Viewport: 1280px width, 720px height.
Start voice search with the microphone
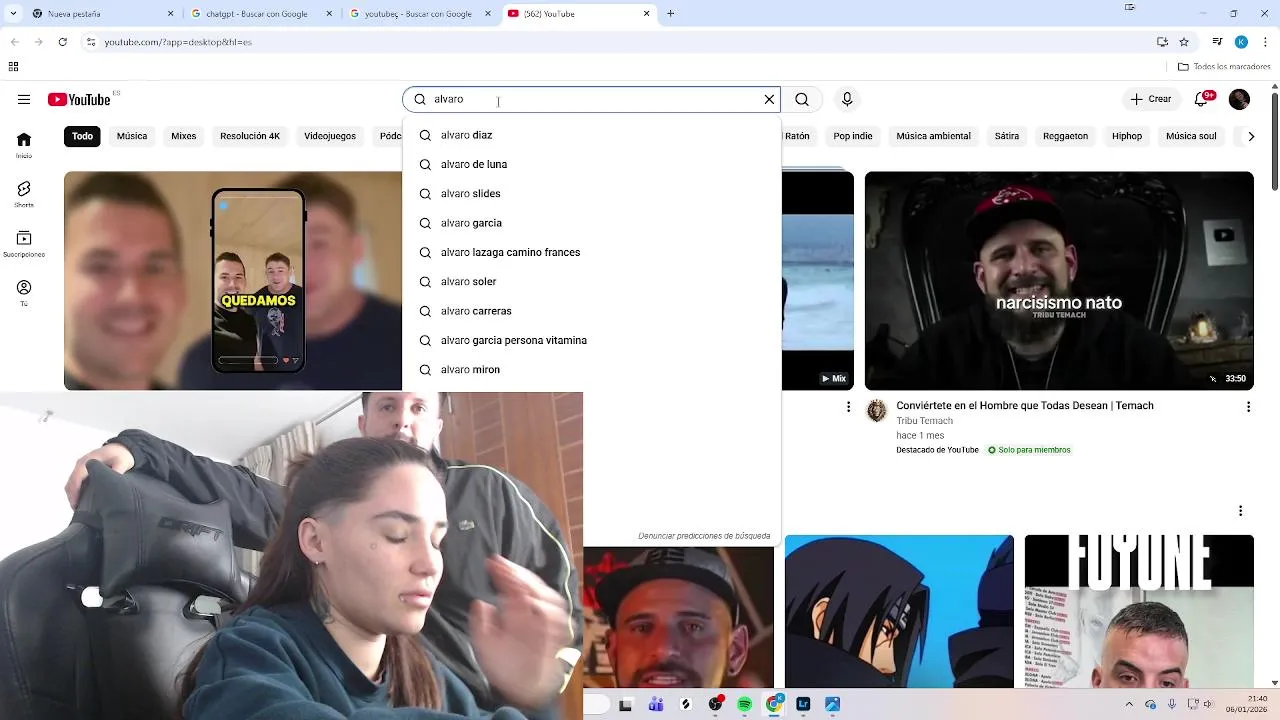[847, 99]
